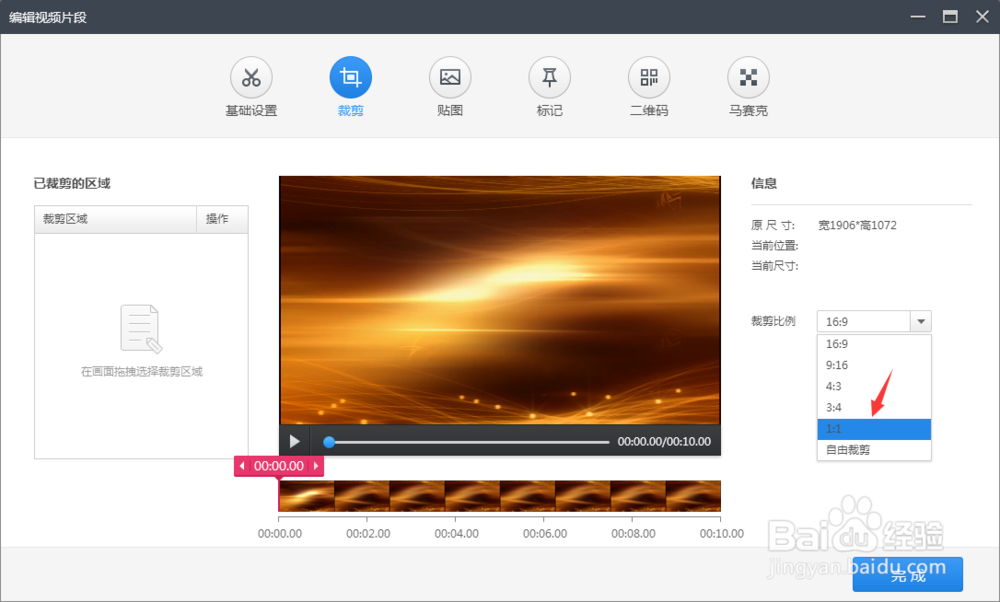The height and width of the screenshot is (602, 1000).
Task: Expand the 裁剪比例 dropdown arrow
Action: click(x=921, y=321)
